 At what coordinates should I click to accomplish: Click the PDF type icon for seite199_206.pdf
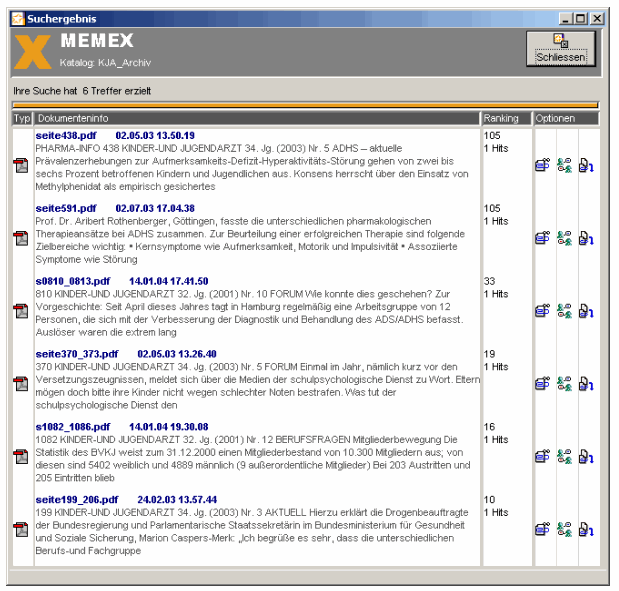tap(20, 529)
